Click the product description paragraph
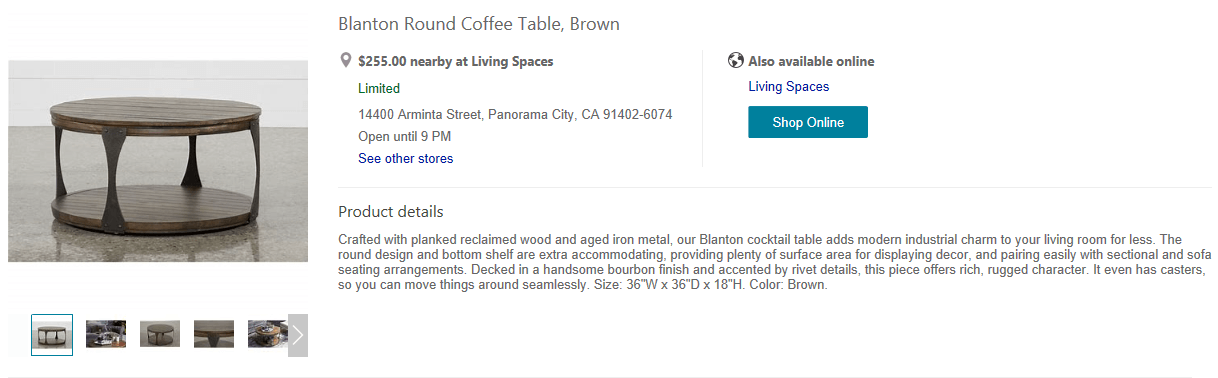Image resolution: width=1218 pixels, height=378 pixels. 775,262
